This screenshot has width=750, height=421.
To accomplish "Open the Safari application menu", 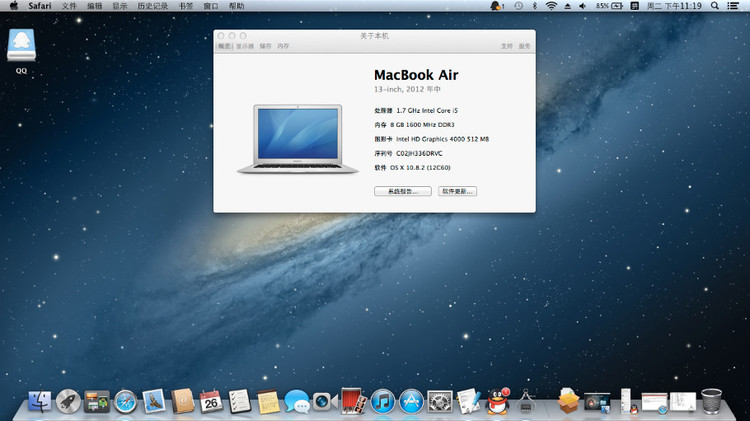I will (40, 6).
